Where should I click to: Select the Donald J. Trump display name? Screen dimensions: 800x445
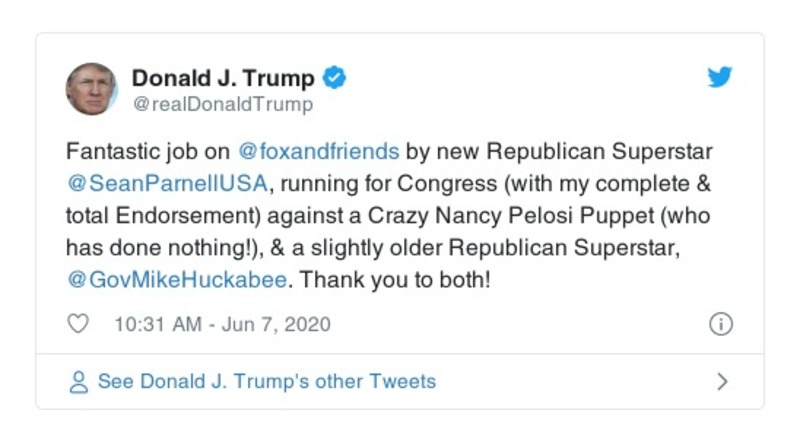click(223, 78)
